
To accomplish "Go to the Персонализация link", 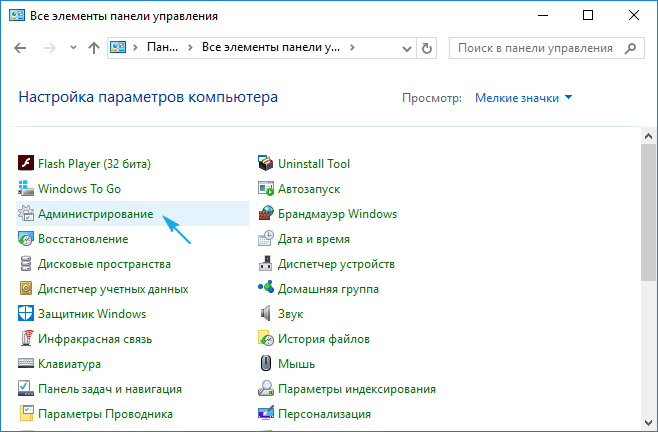I will pyautogui.click(x=324, y=414).
